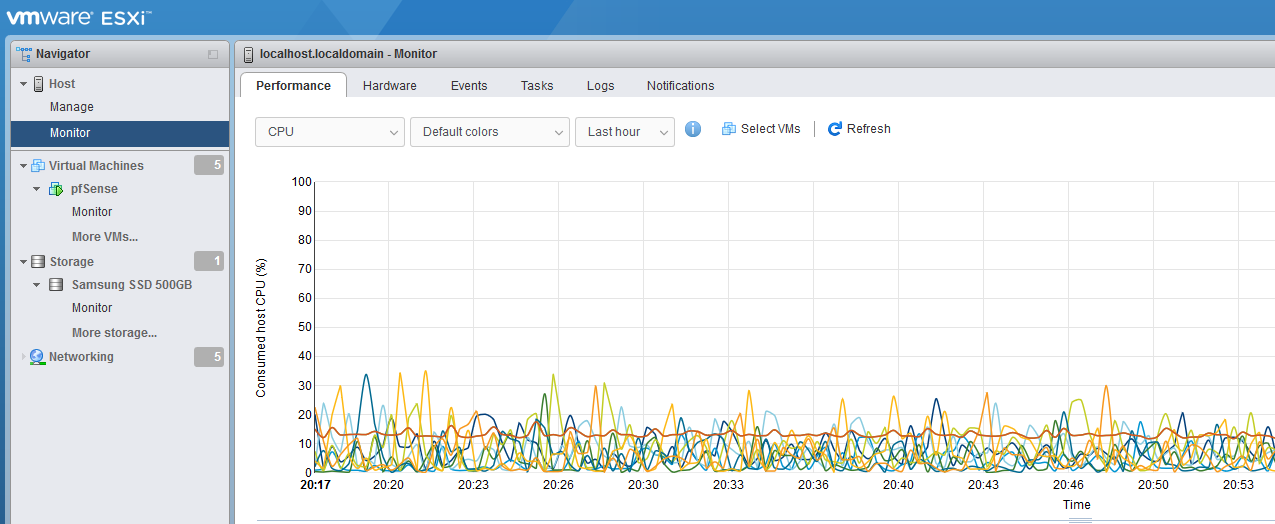The height and width of the screenshot is (524, 1275).
Task: Click the Networking globe icon
Action: pyautogui.click(x=37, y=357)
